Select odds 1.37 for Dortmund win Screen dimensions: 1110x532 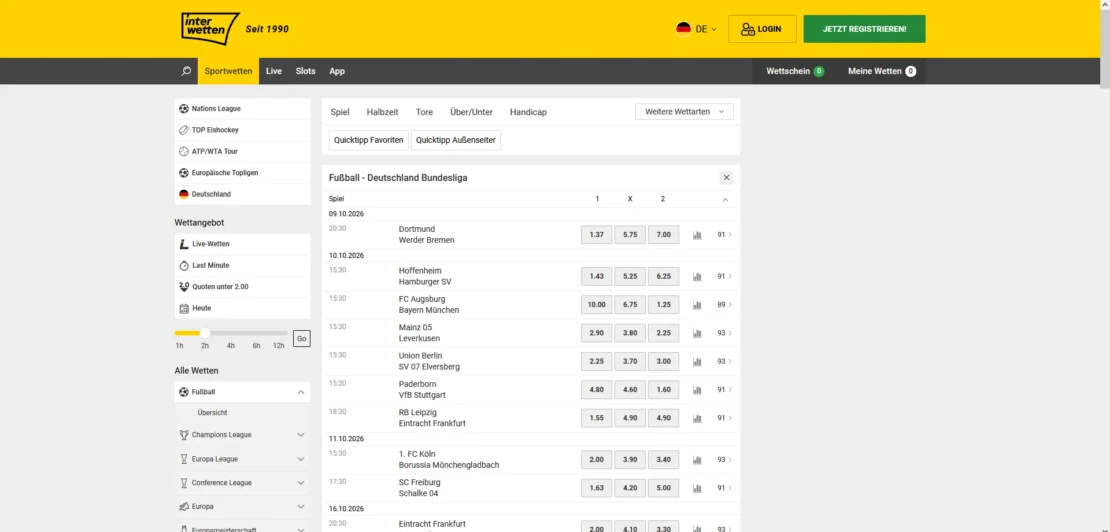[x=597, y=235]
